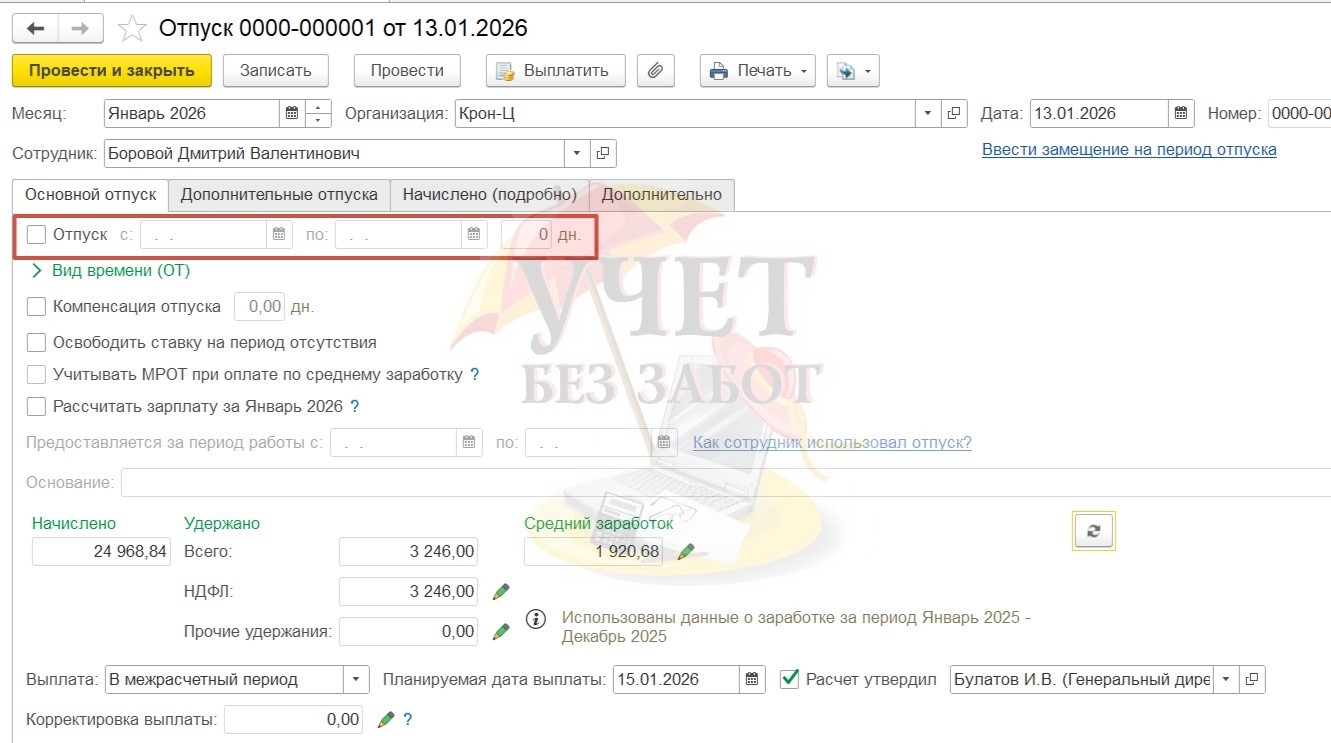Open calendar picker for document date
This screenshot has height=743, width=1331.
coord(1181,114)
